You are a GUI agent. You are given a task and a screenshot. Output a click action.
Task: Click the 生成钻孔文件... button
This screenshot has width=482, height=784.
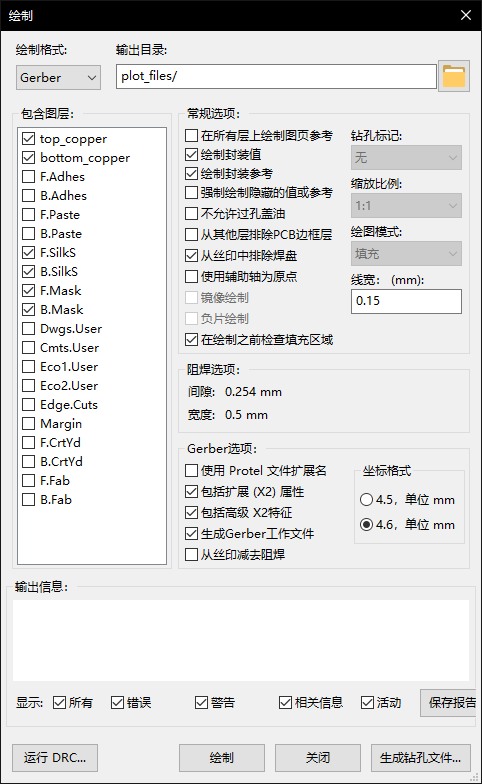[420, 758]
